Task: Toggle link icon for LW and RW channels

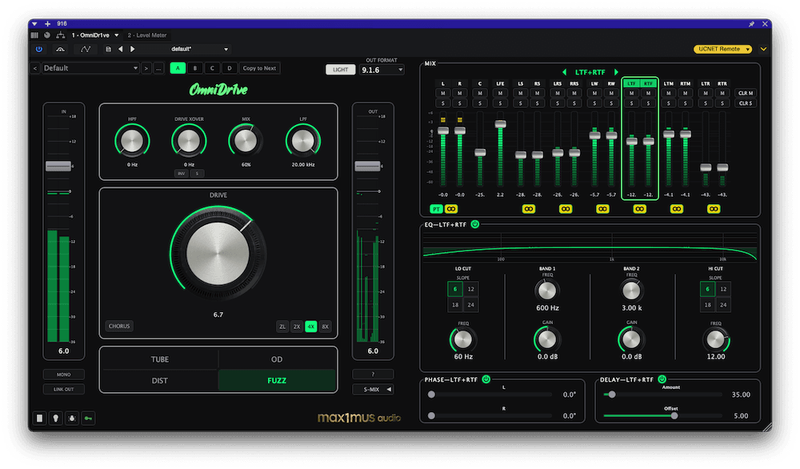Action: (603, 209)
